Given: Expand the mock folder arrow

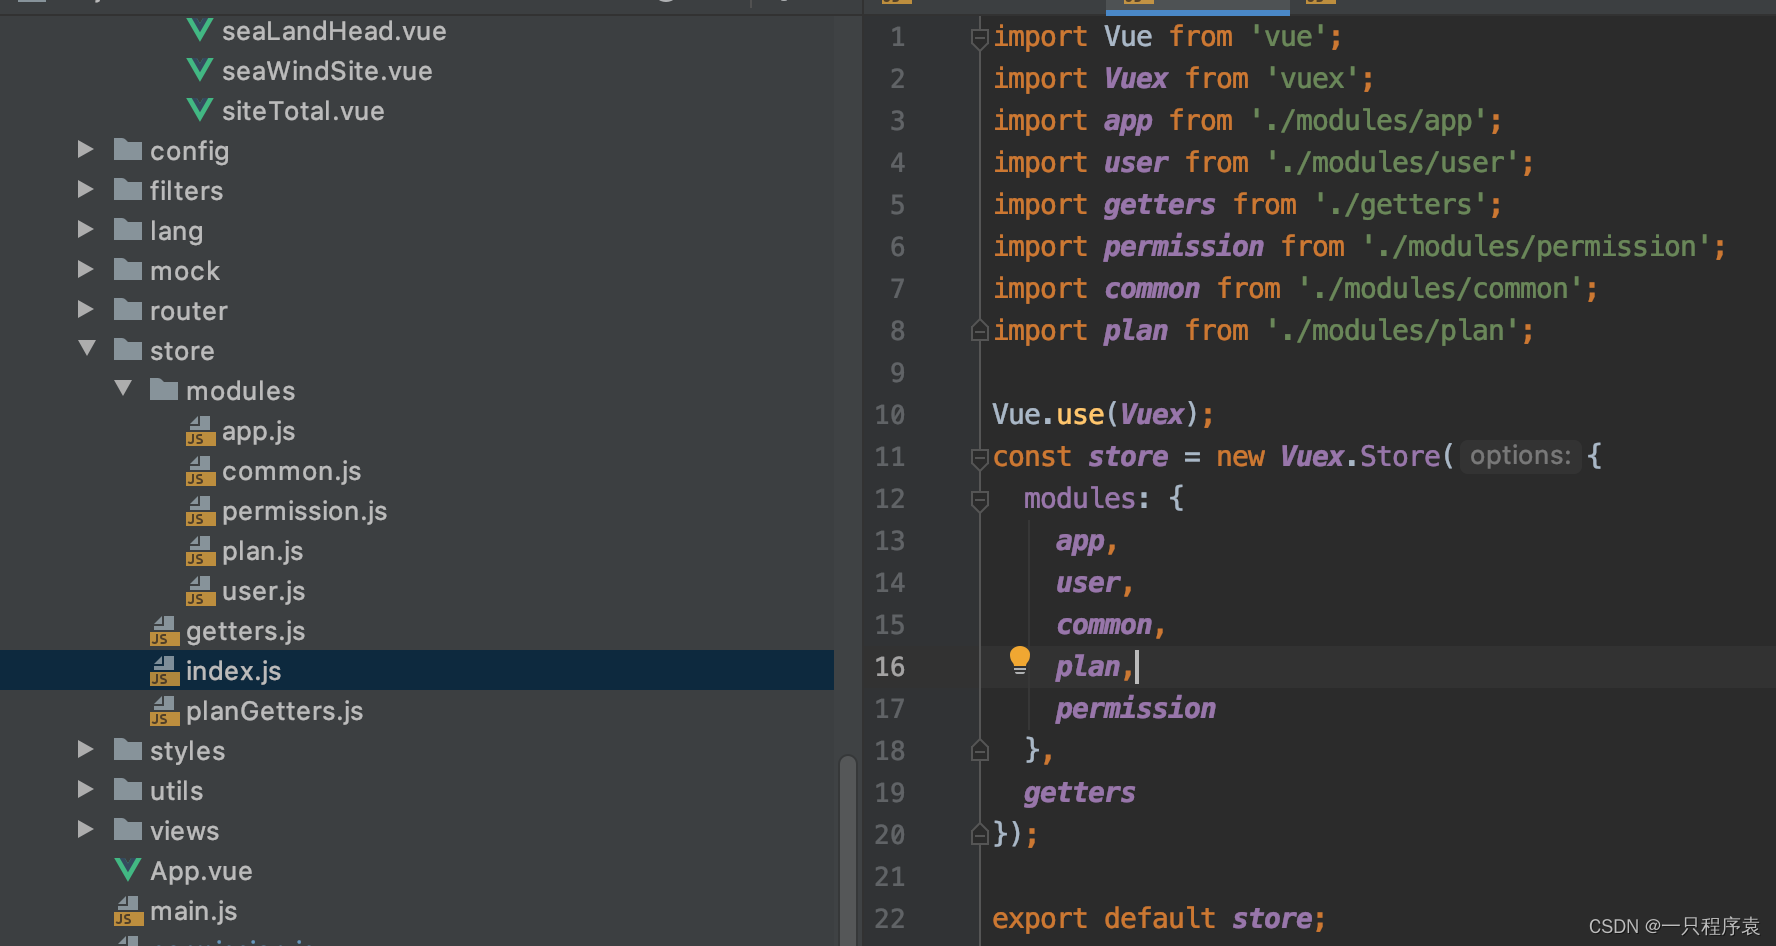Looking at the screenshot, I should tap(86, 269).
